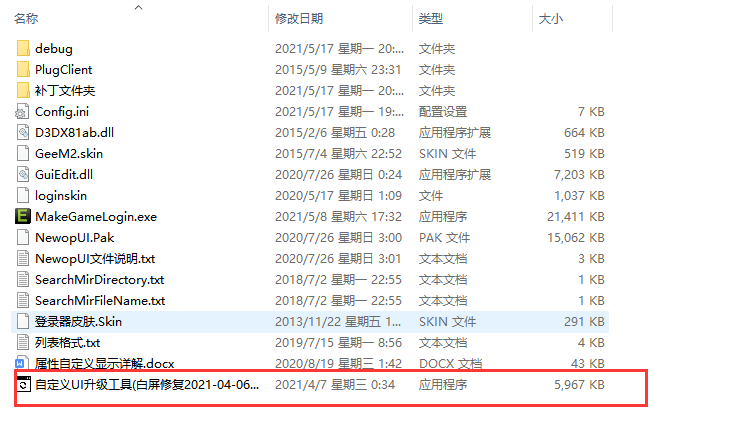Viewport: 755px width, 435px height.
Task: Select the file name GuiEdit.dll
Action: [64, 174]
